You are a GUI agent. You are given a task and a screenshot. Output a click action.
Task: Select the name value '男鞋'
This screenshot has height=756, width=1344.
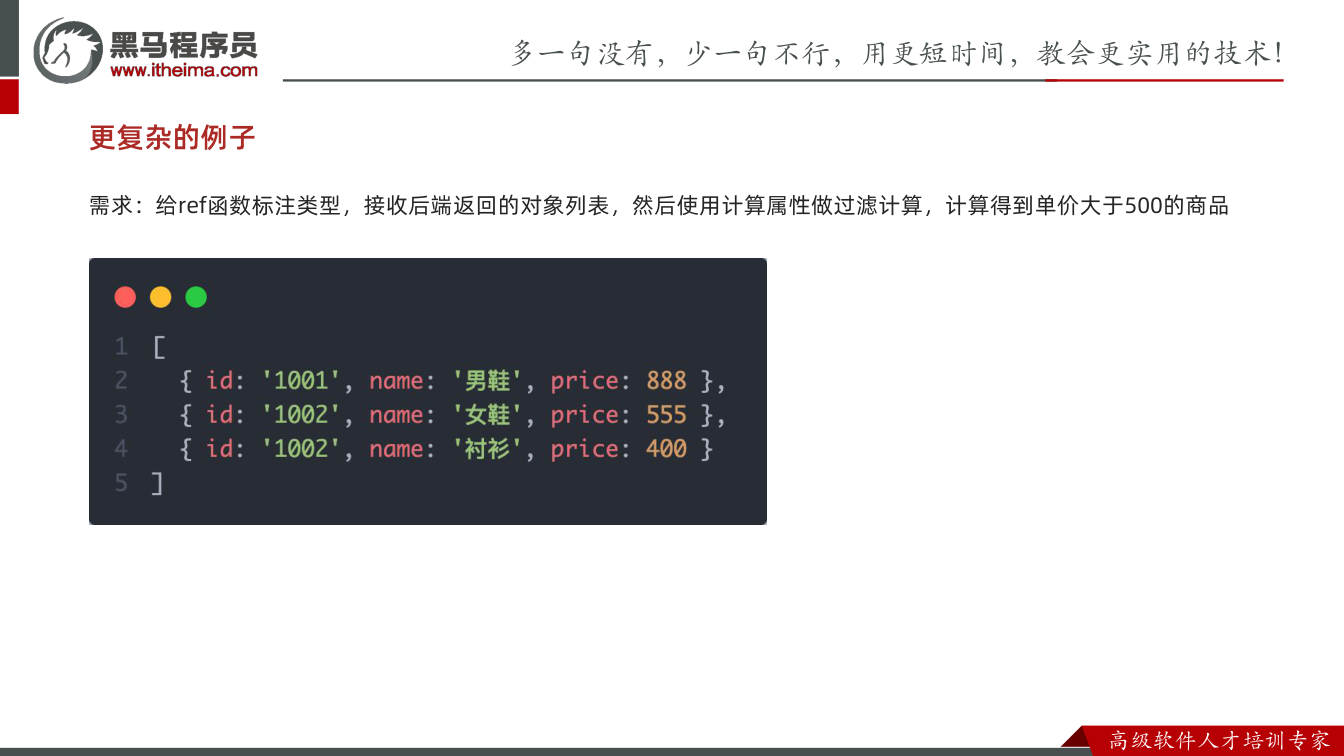pyautogui.click(x=487, y=381)
